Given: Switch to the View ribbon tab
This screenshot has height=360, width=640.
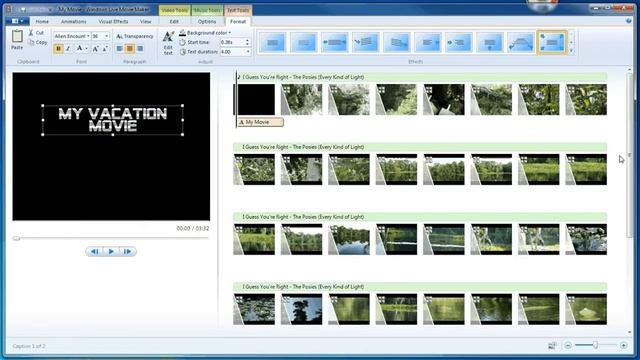Looking at the screenshot, I should pyautogui.click(x=145, y=22).
